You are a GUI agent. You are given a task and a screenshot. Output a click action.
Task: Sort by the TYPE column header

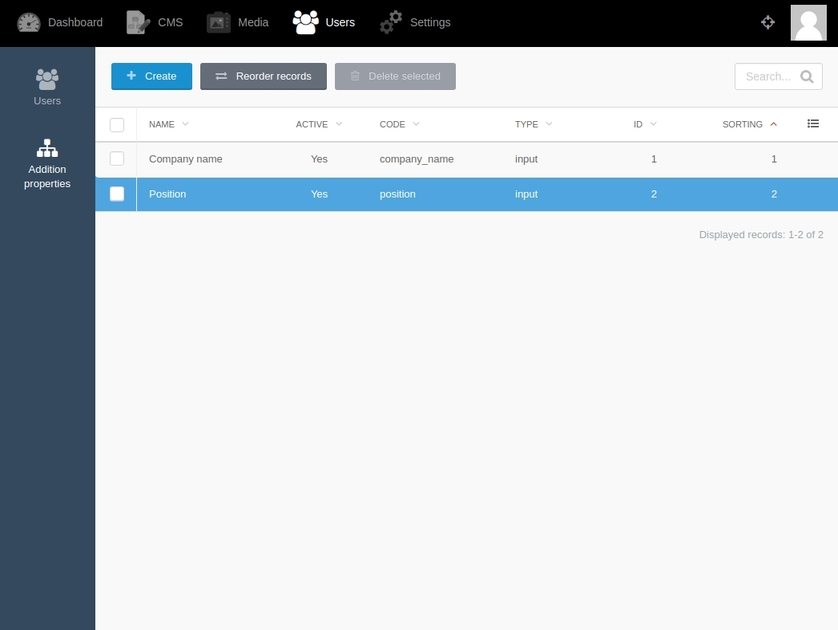526,125
